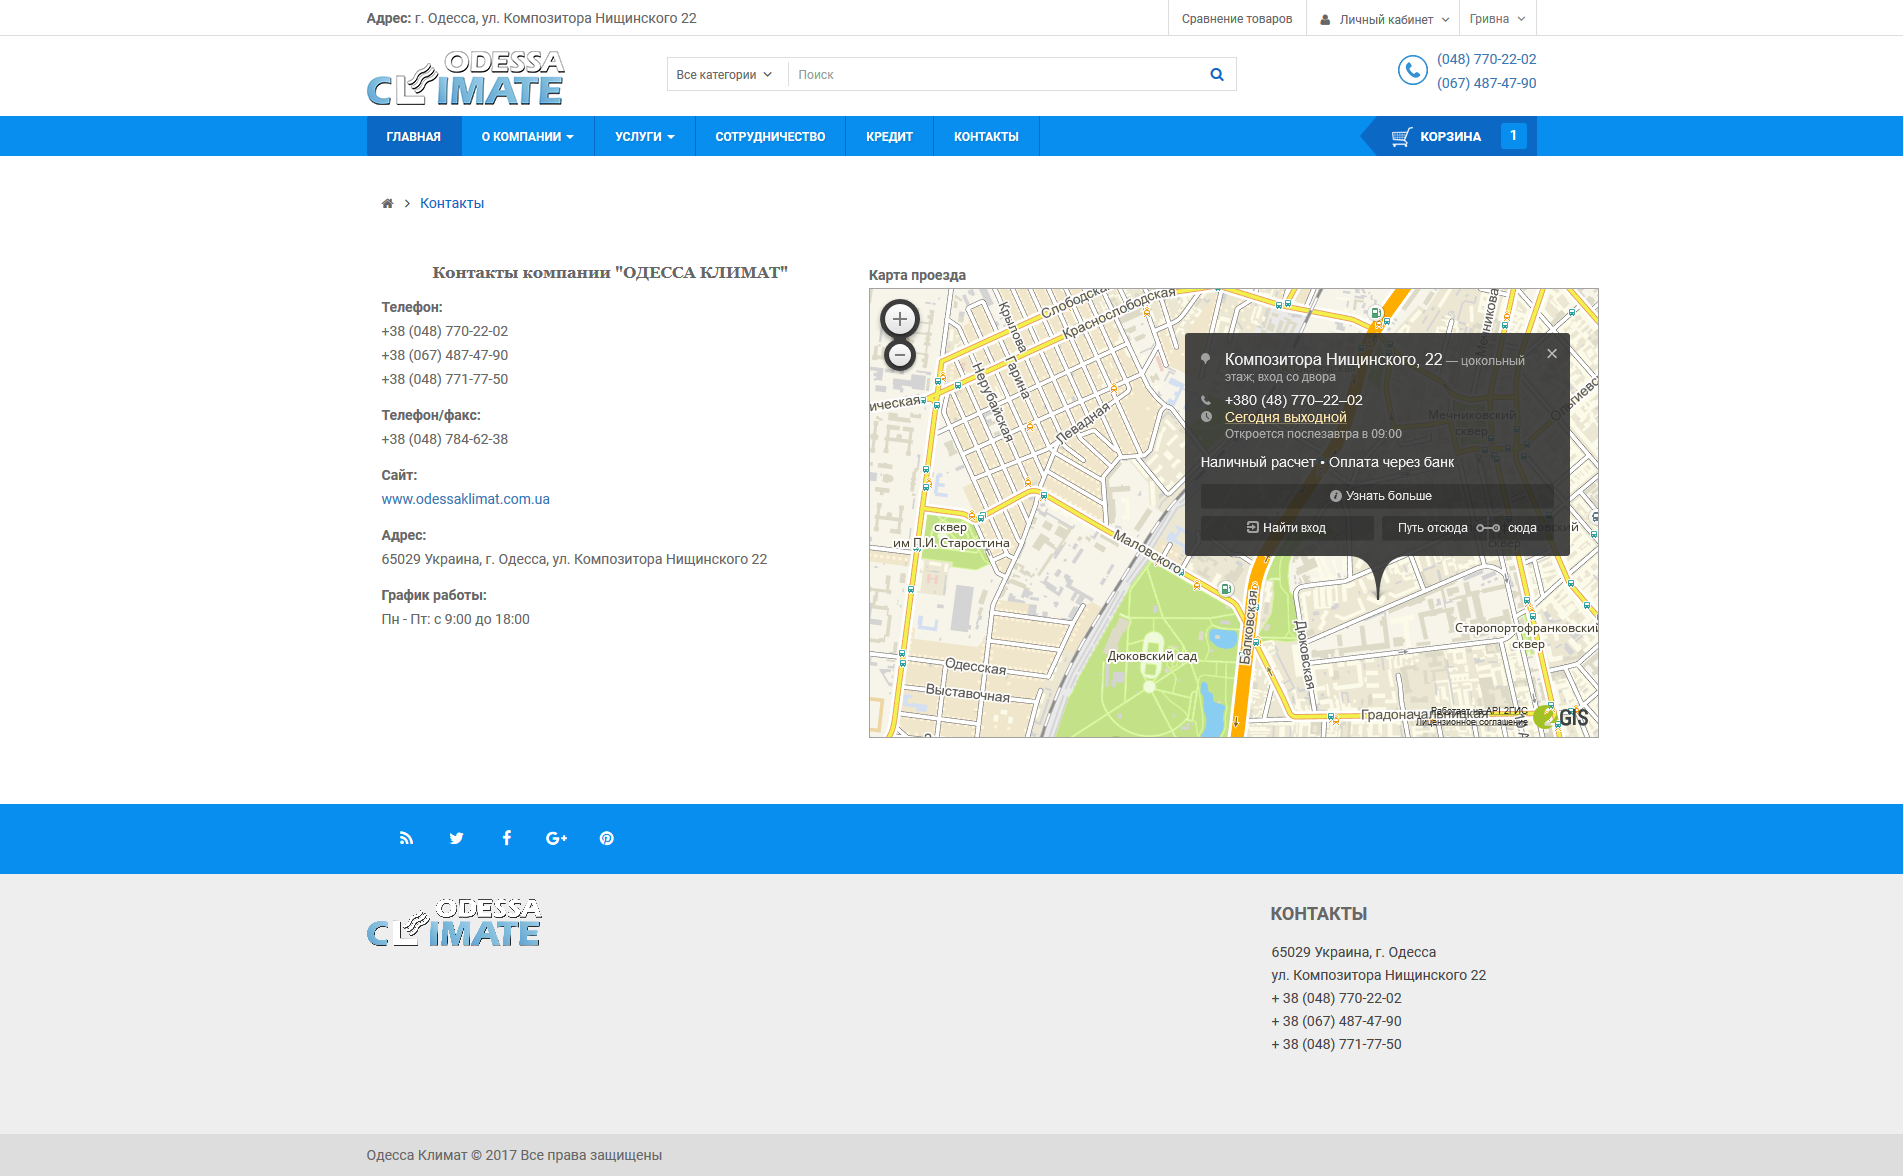
Task: Click the search magnifier icon
Action: coord(1216,74)
